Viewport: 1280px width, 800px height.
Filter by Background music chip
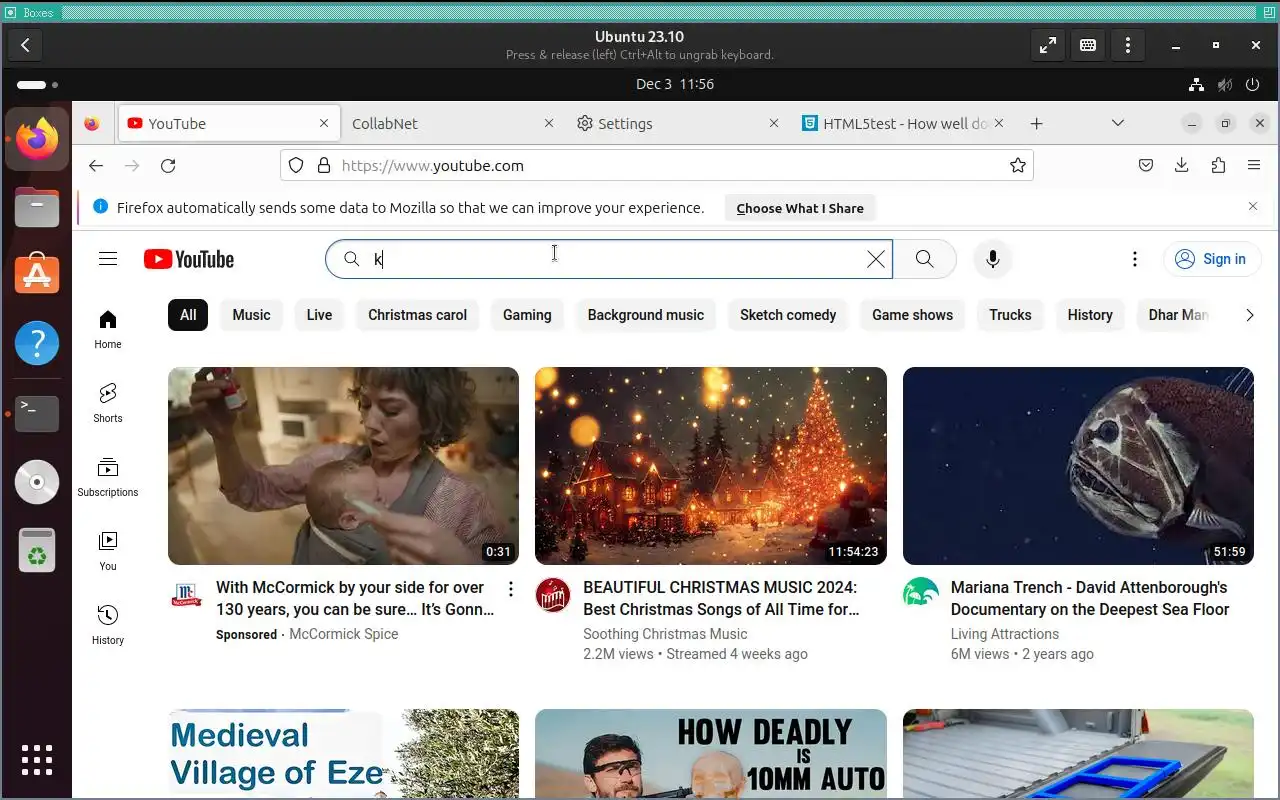click(x=646, y=315)
